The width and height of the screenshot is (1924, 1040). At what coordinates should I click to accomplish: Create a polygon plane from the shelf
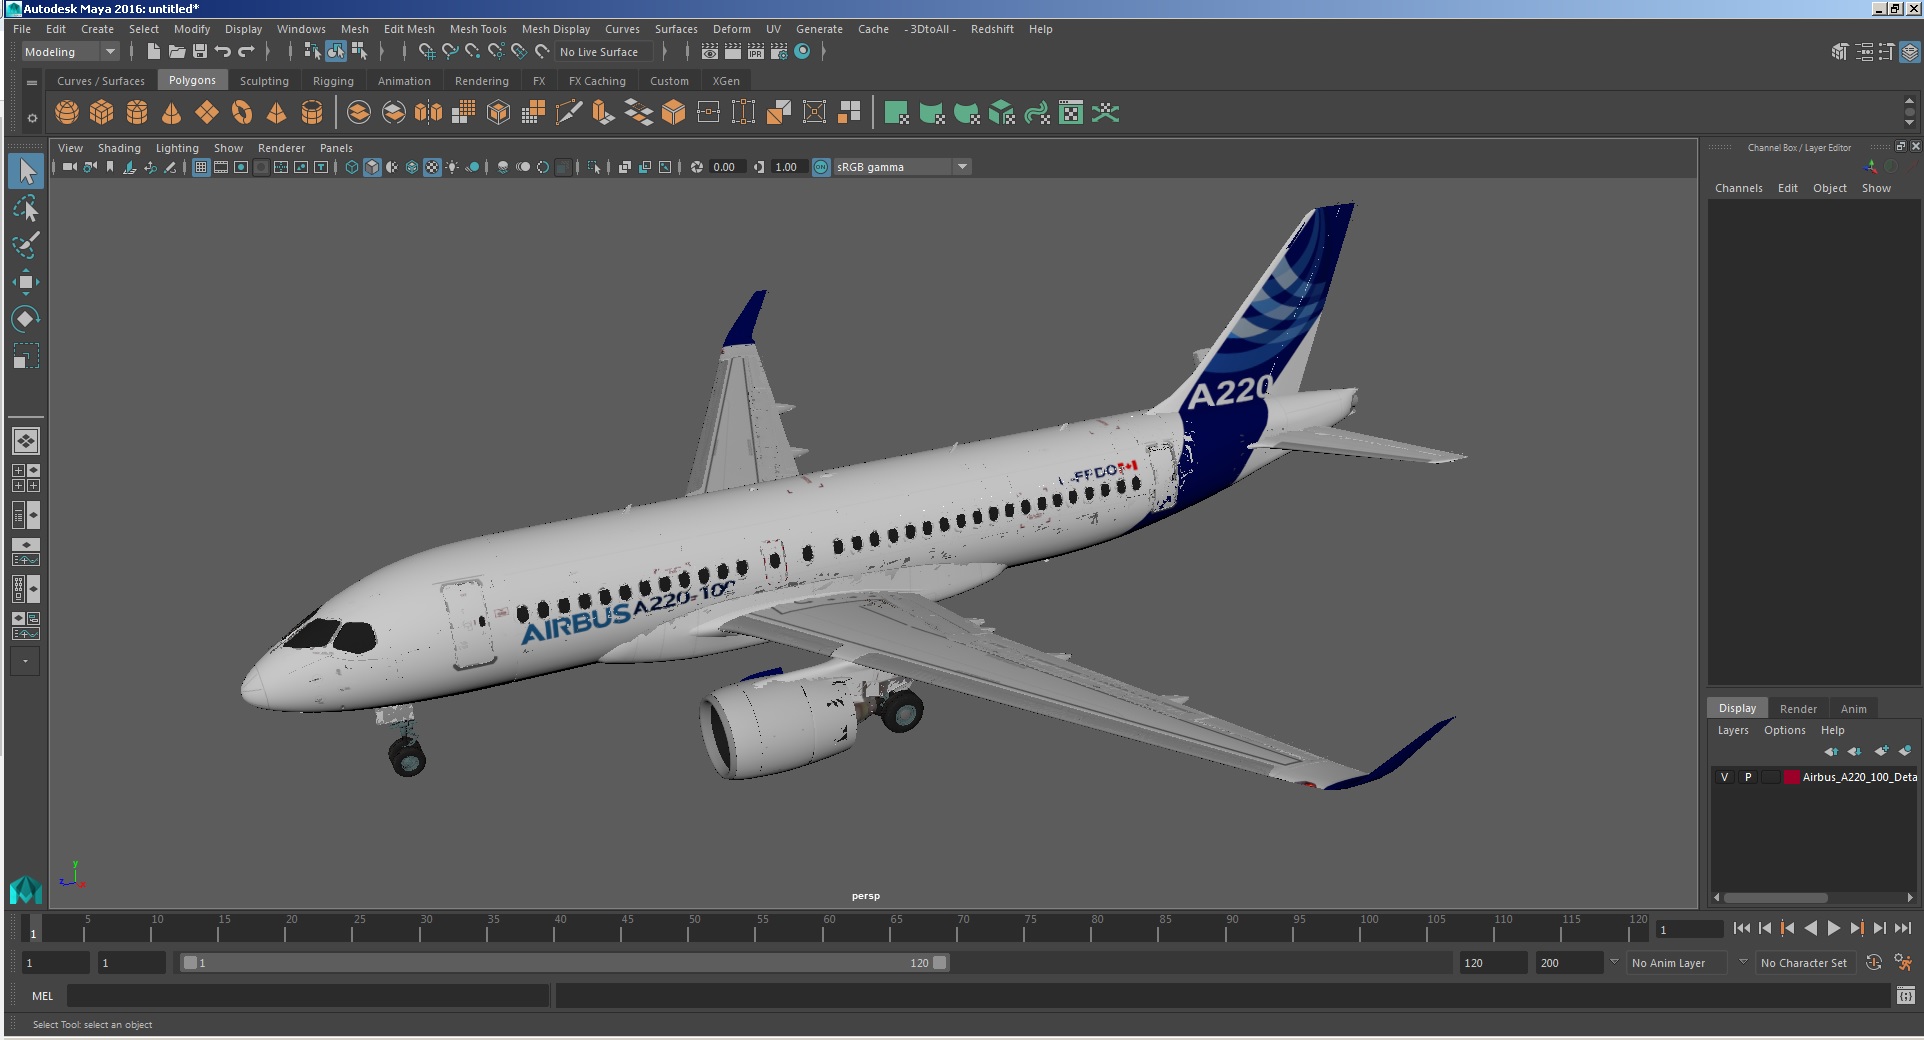pyautogui.click(x=207, y=113)
